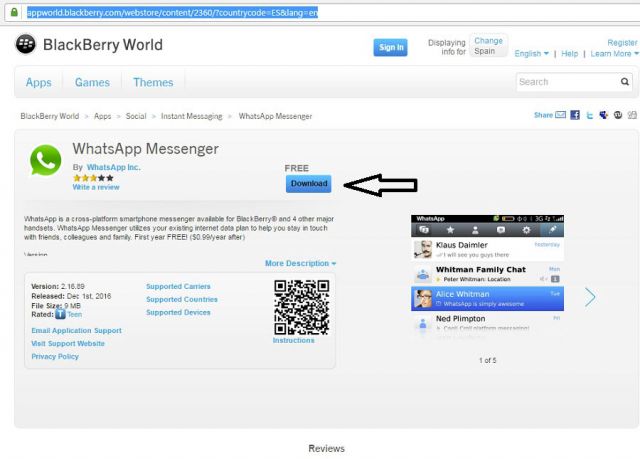Go to Instant Messaging breadcrumb

(191, 116)
